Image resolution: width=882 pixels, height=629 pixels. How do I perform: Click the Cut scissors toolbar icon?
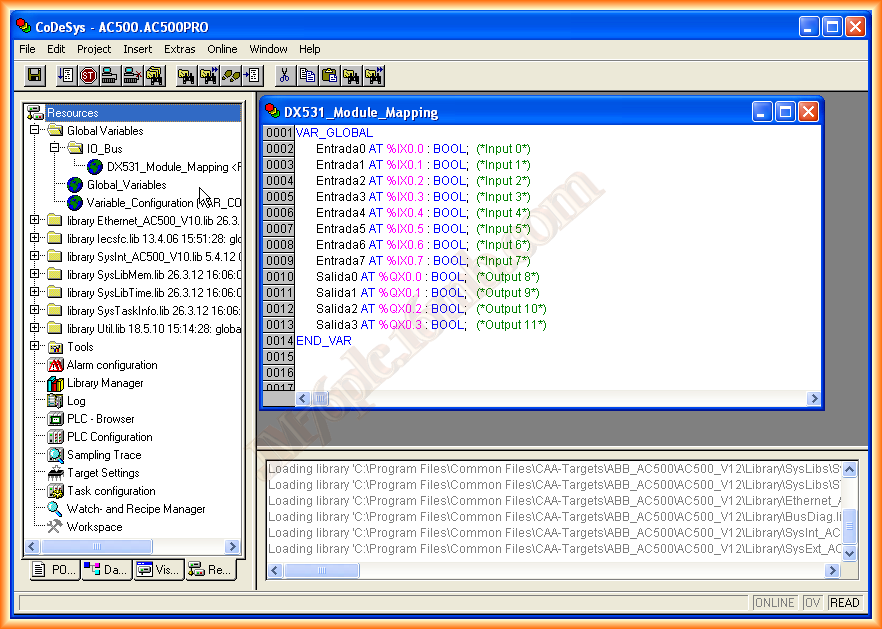[x=285, y=75]
